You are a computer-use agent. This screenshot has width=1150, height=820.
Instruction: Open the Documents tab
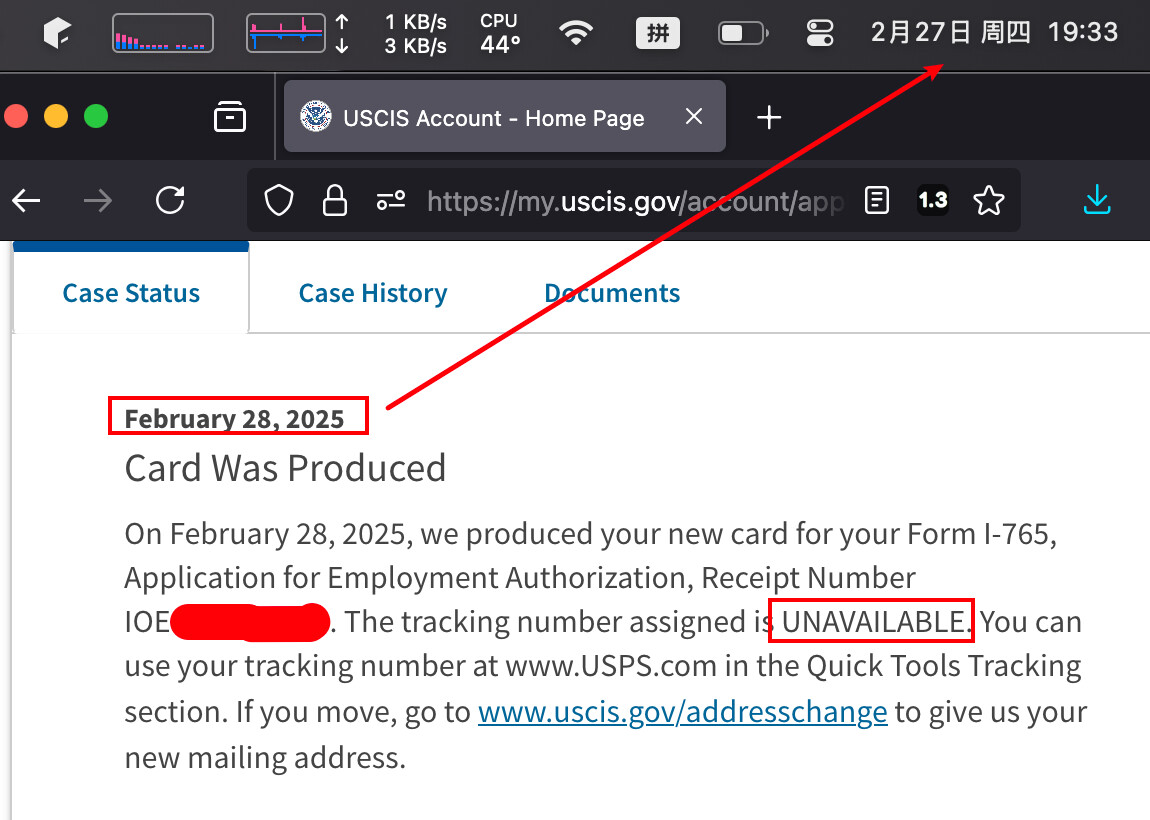tap(612, 293)
